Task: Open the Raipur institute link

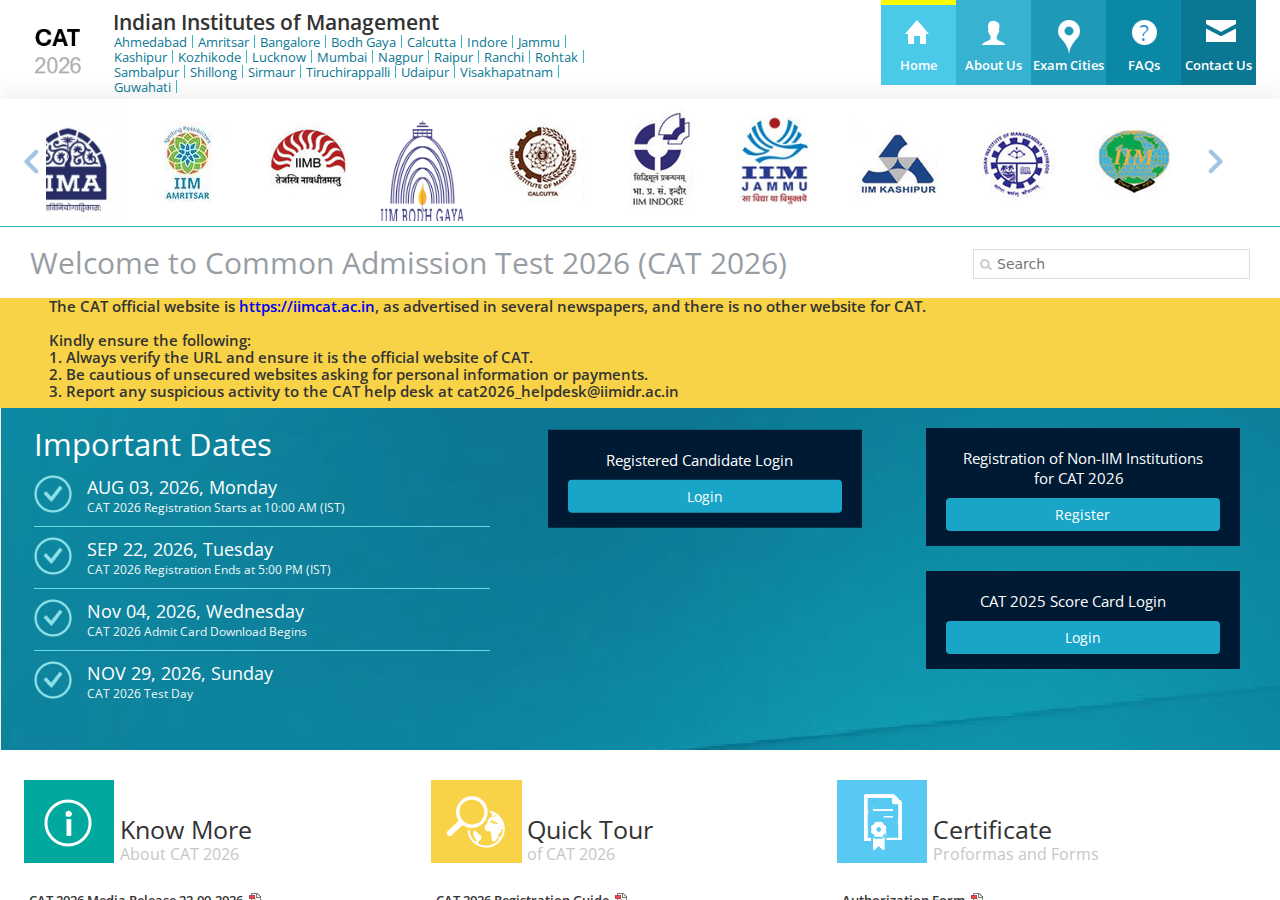Action: pos(454,57)
